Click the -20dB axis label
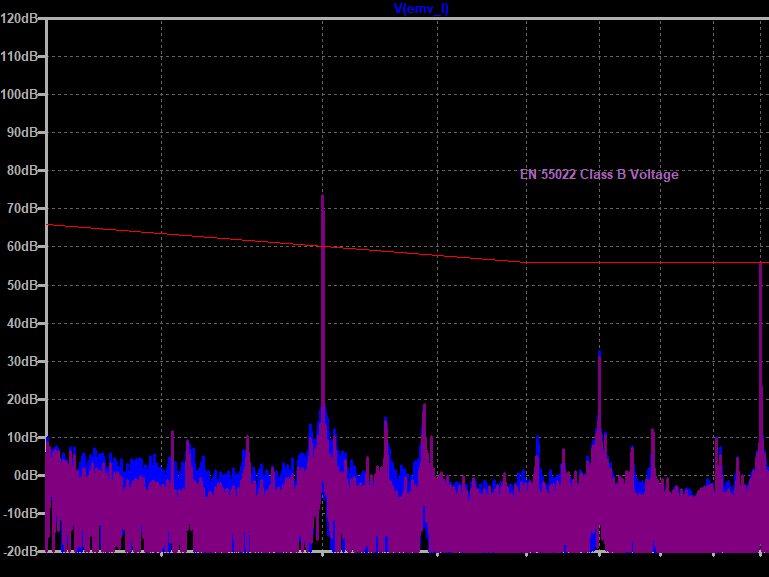The height and width of the screenshot is (577, 769). coord(20,552)
